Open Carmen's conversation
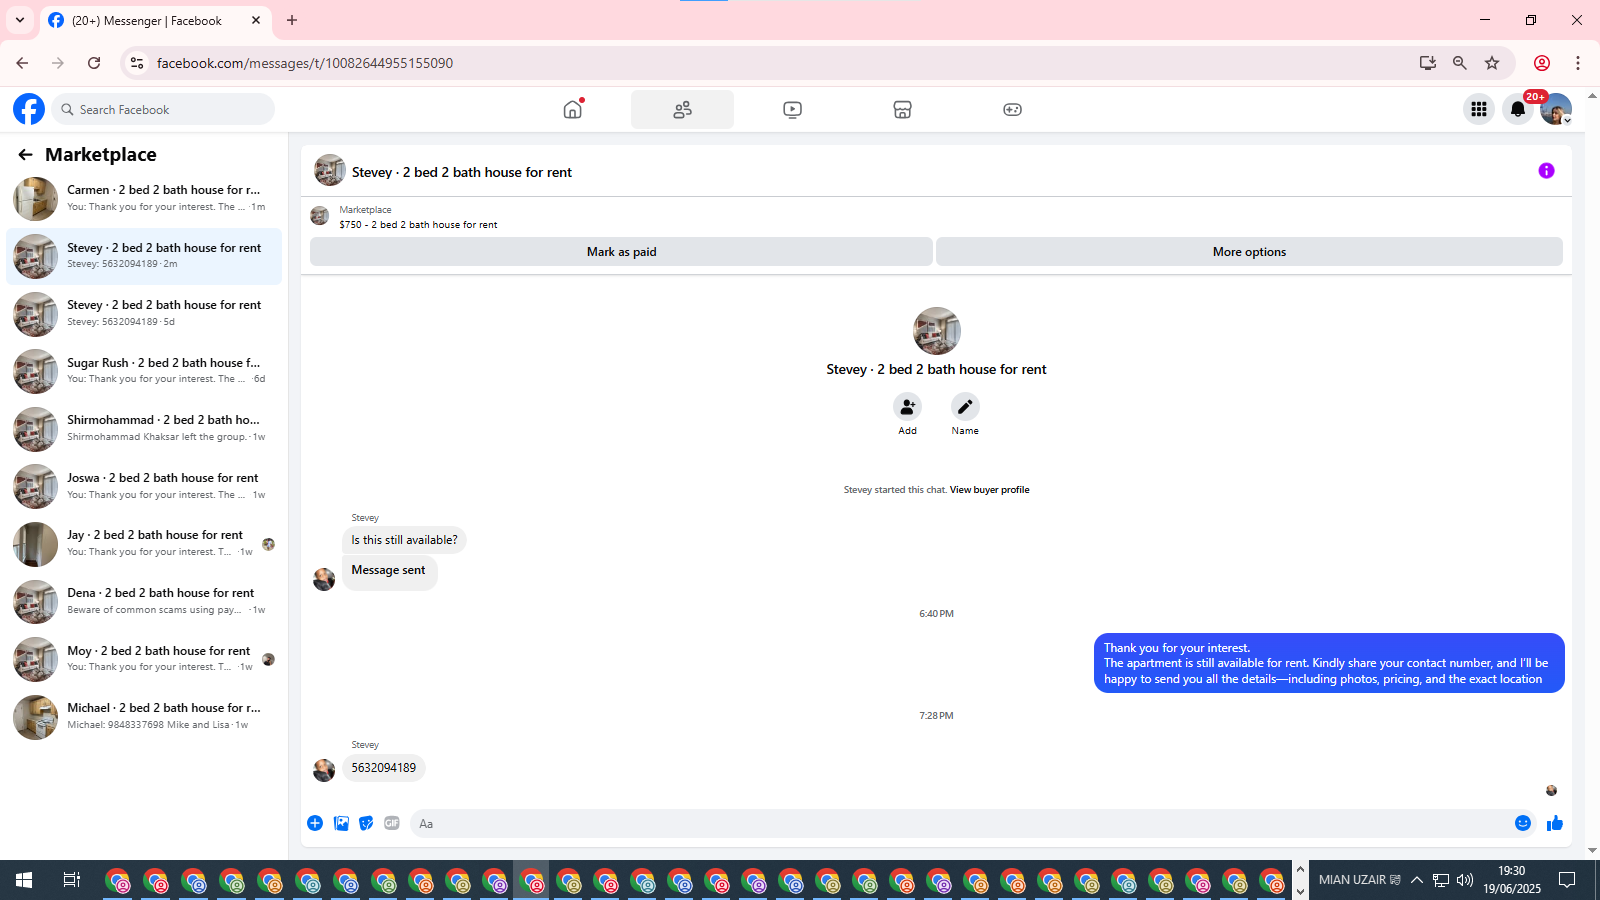1600x900 pixels. 144,199
